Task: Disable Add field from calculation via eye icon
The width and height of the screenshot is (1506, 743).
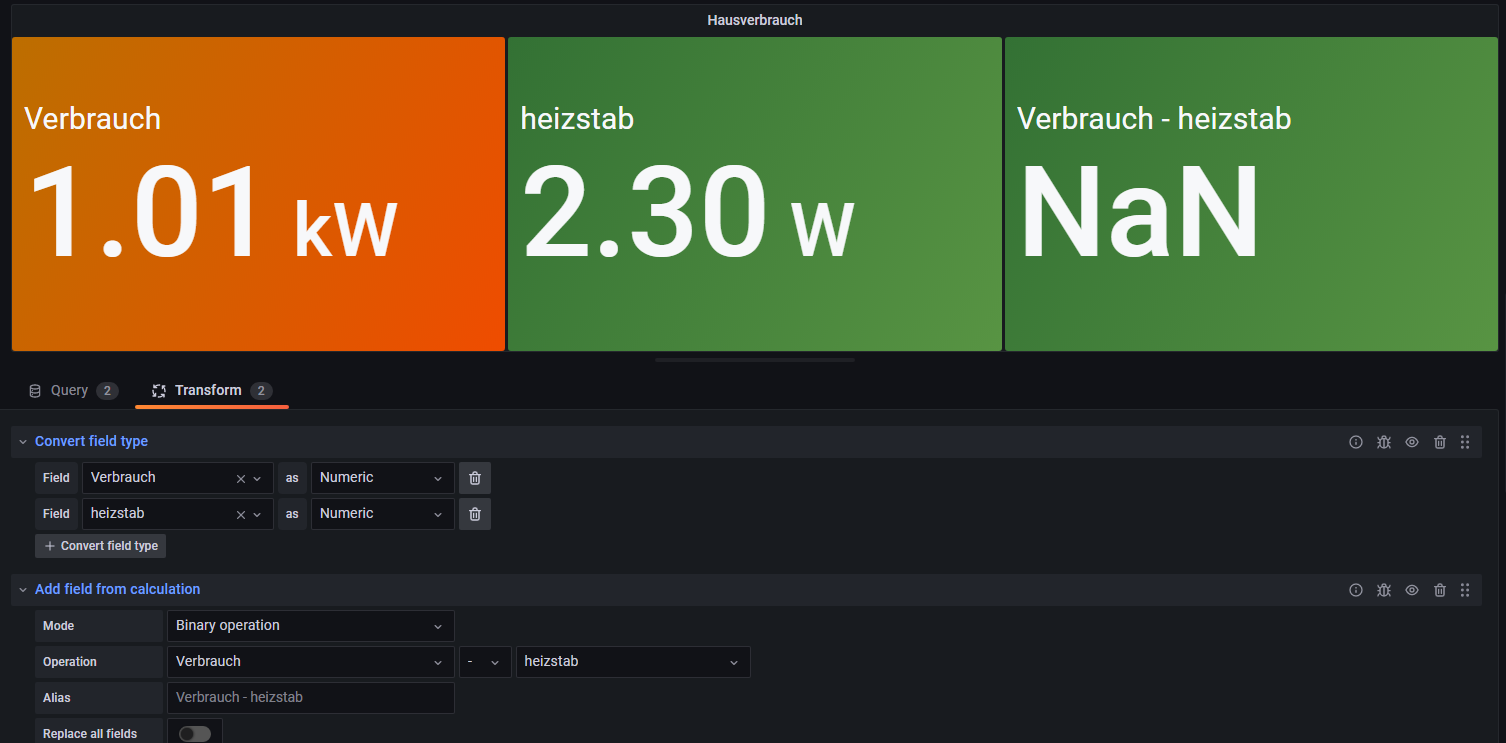Action: (x=1412, y=590)
